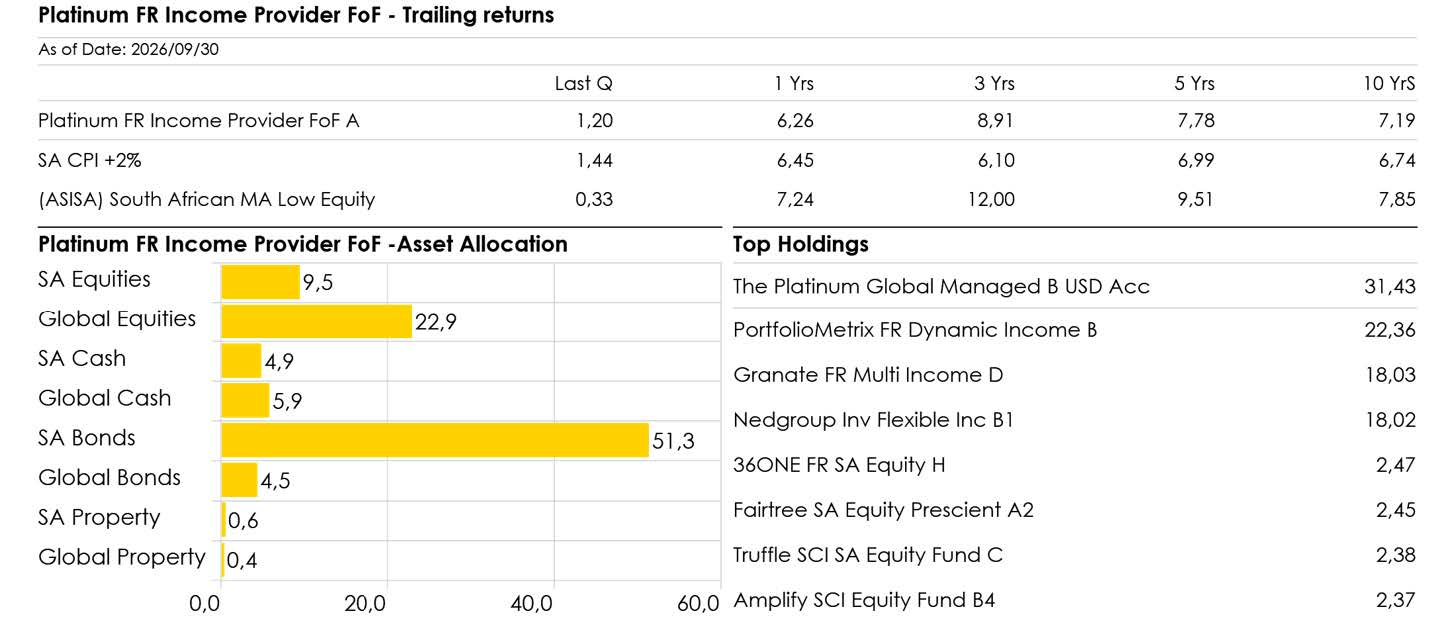The width and height of the screenshot is (1454, 625).
Task: Click the 6,45 SA CPI one-year value
Action: [x=795, y=160]
